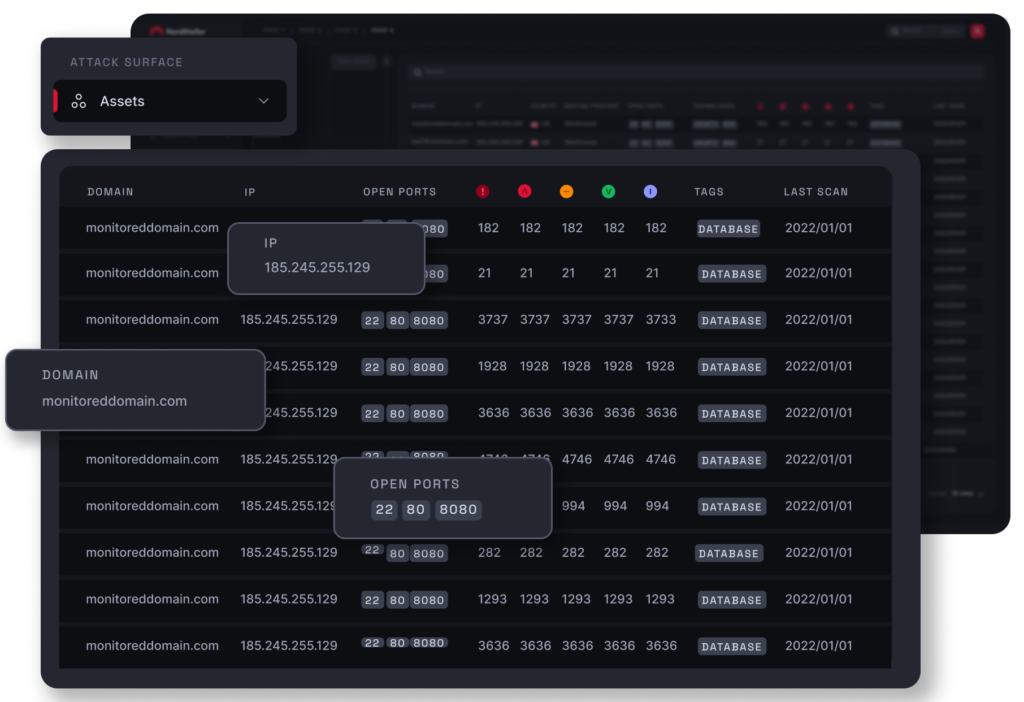Expand the Assets dropdown chevron
Screen dimensions: 1024x702
264,101
